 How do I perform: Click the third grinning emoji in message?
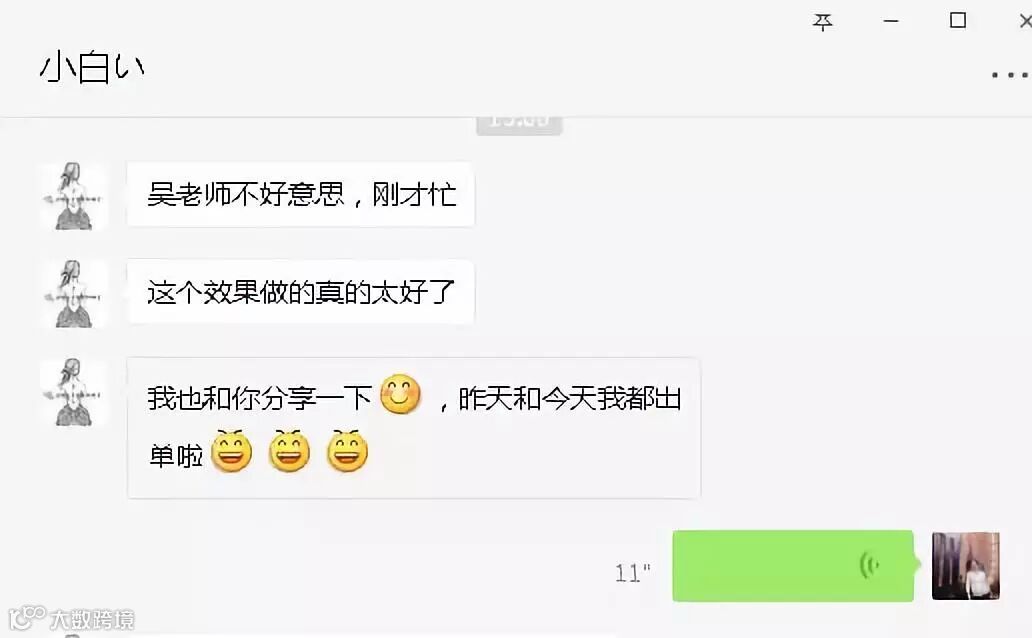[347, 451]
